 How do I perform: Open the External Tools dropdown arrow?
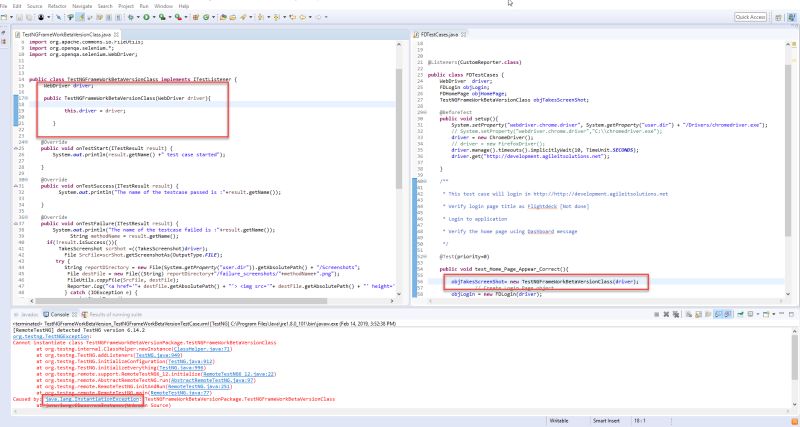coord(186,17)
